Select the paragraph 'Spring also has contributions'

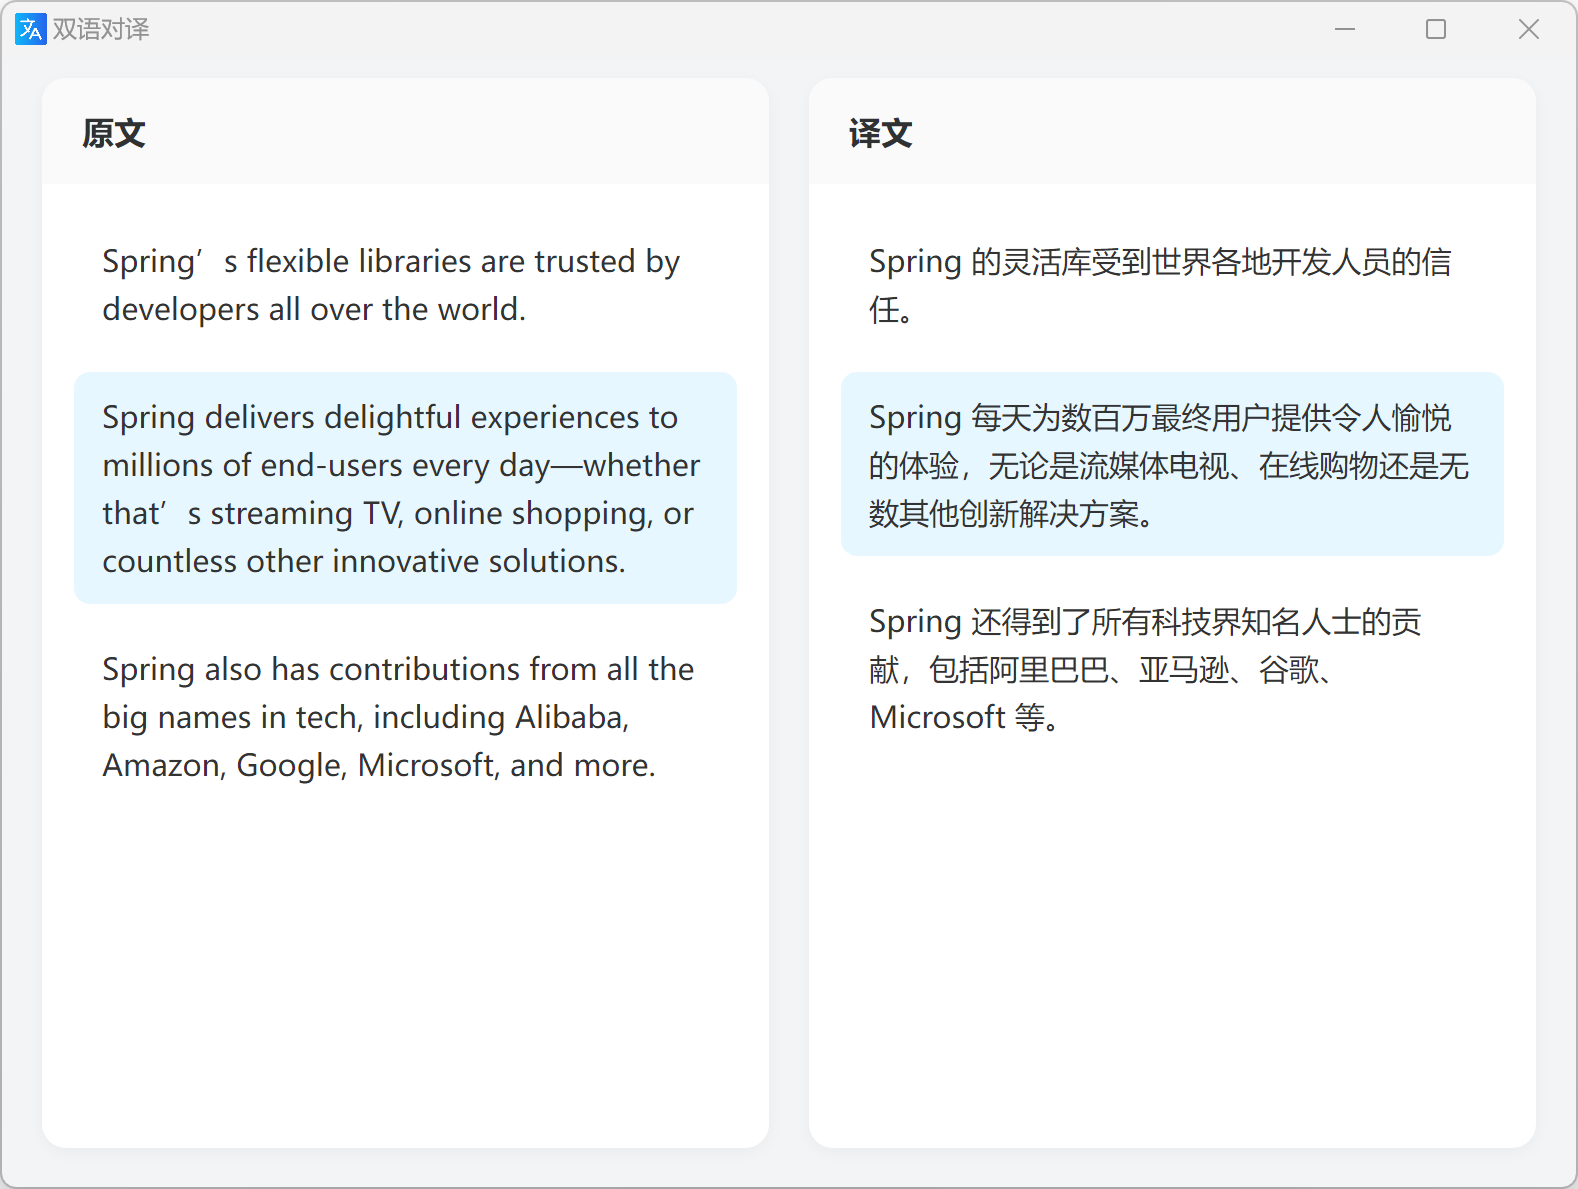click(405, 717)
